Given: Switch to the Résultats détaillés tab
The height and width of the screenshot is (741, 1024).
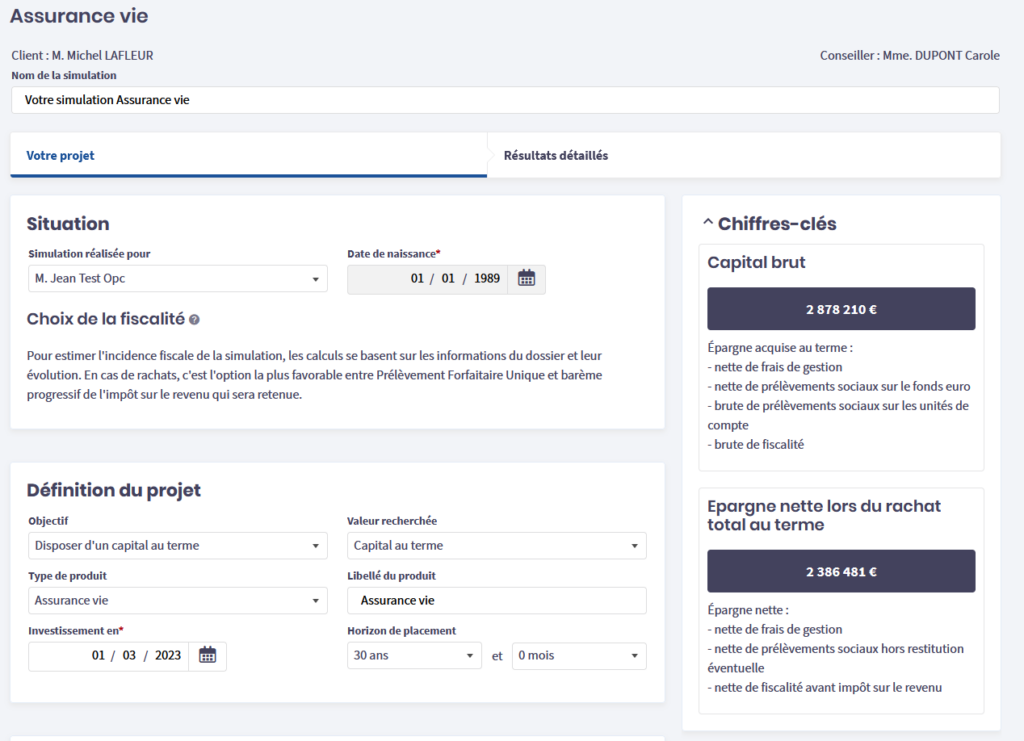Looking at the screenshot, I should [x=555, y=156].
